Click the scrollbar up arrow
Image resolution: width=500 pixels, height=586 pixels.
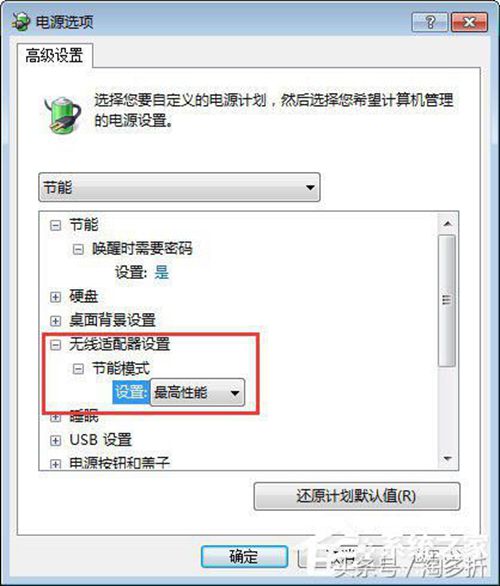click(447, 223)
